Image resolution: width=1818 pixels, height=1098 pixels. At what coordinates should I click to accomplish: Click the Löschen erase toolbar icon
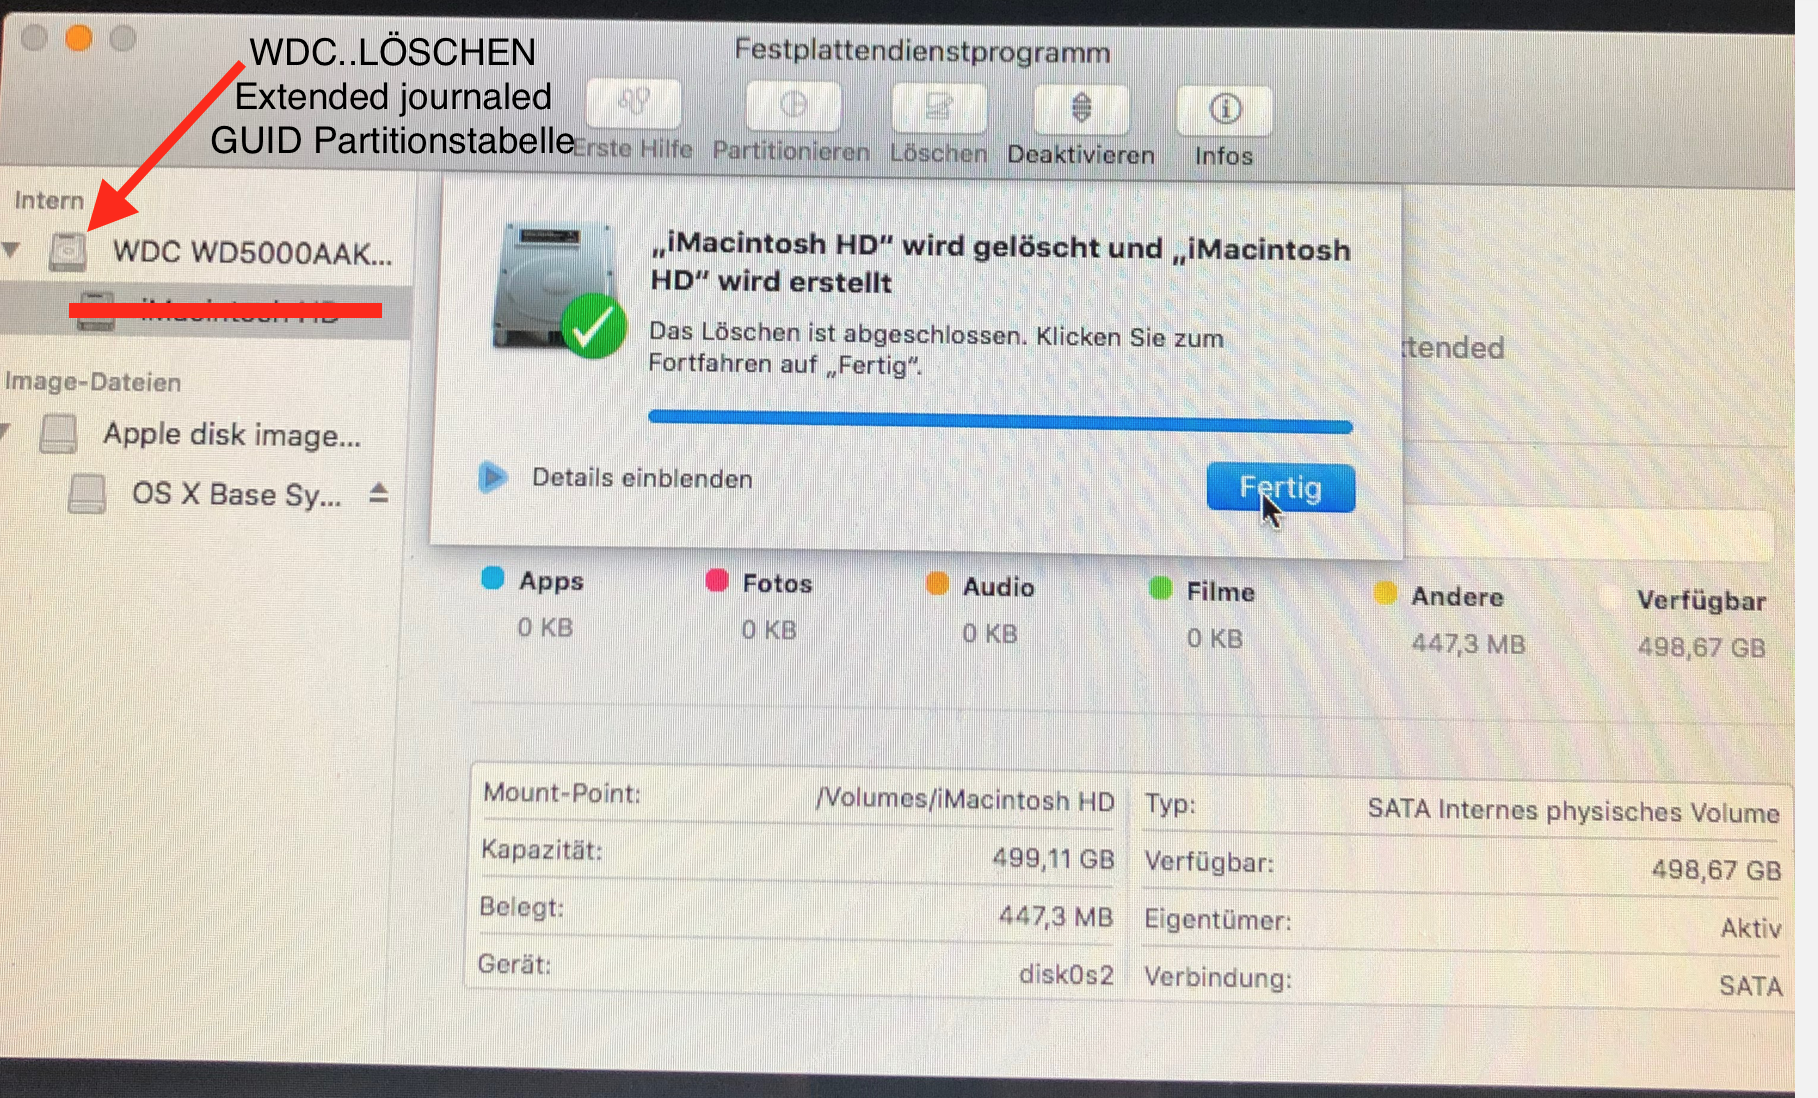[939, 108]
